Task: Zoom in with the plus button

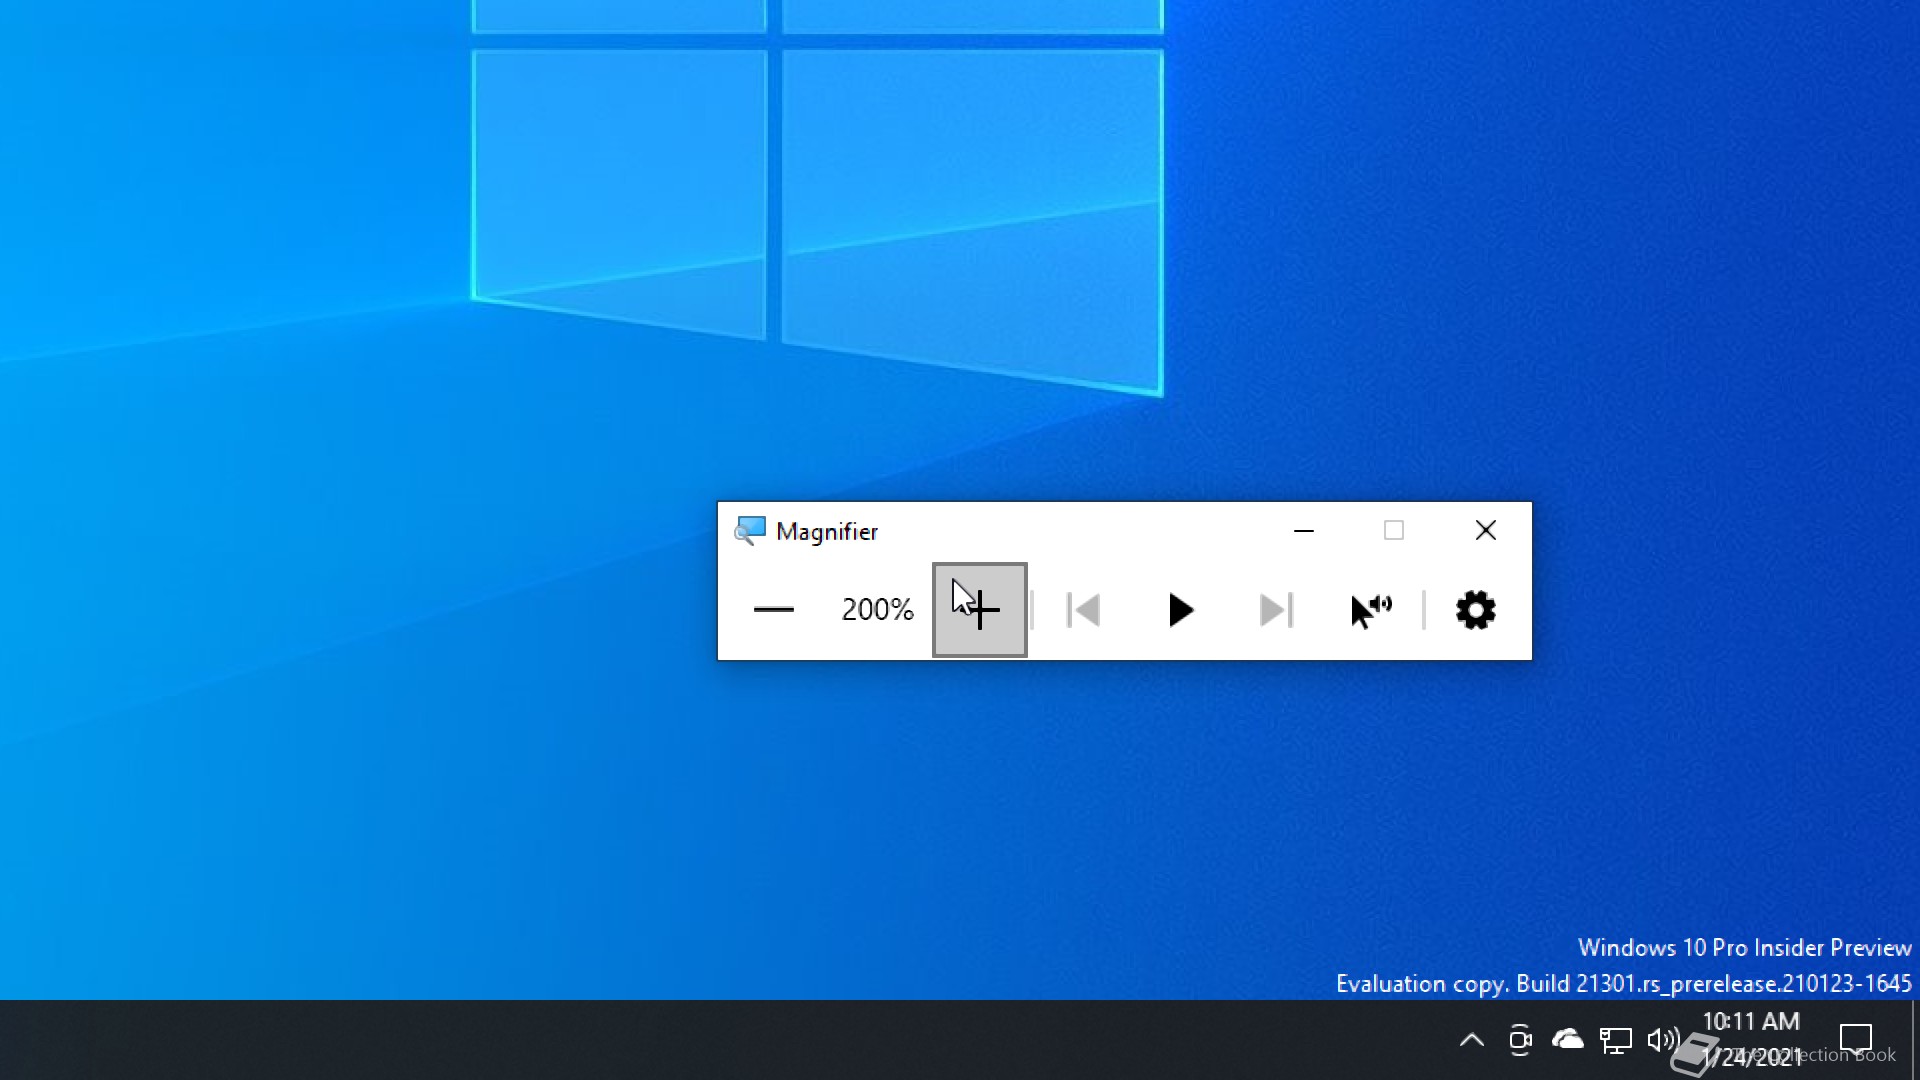Action: (979, 609)
